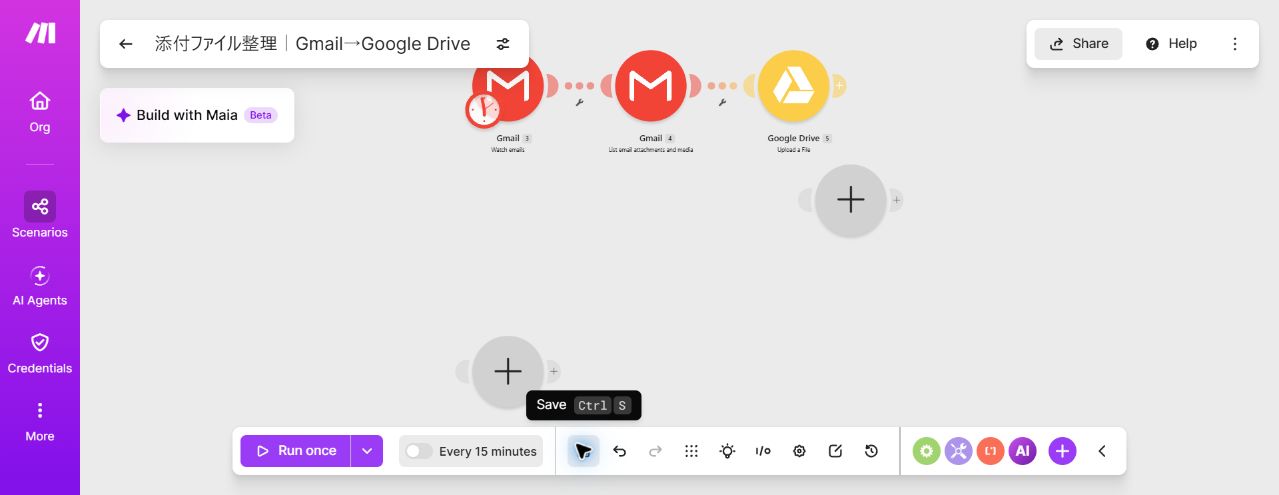Click the Make logo in the sidebar
Image resolution: width=1279 pixels, height=495 pixels.
40,33
